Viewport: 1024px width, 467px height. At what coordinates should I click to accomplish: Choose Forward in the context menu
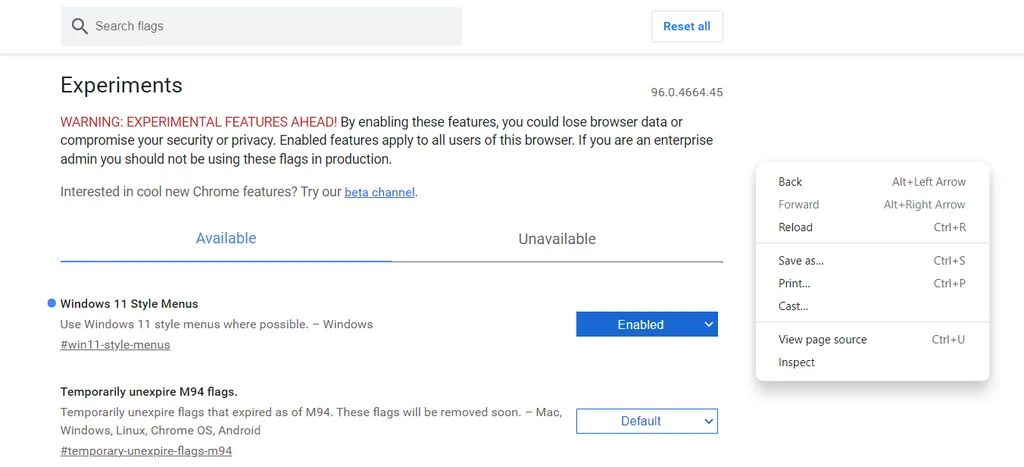tap(872, 204)
